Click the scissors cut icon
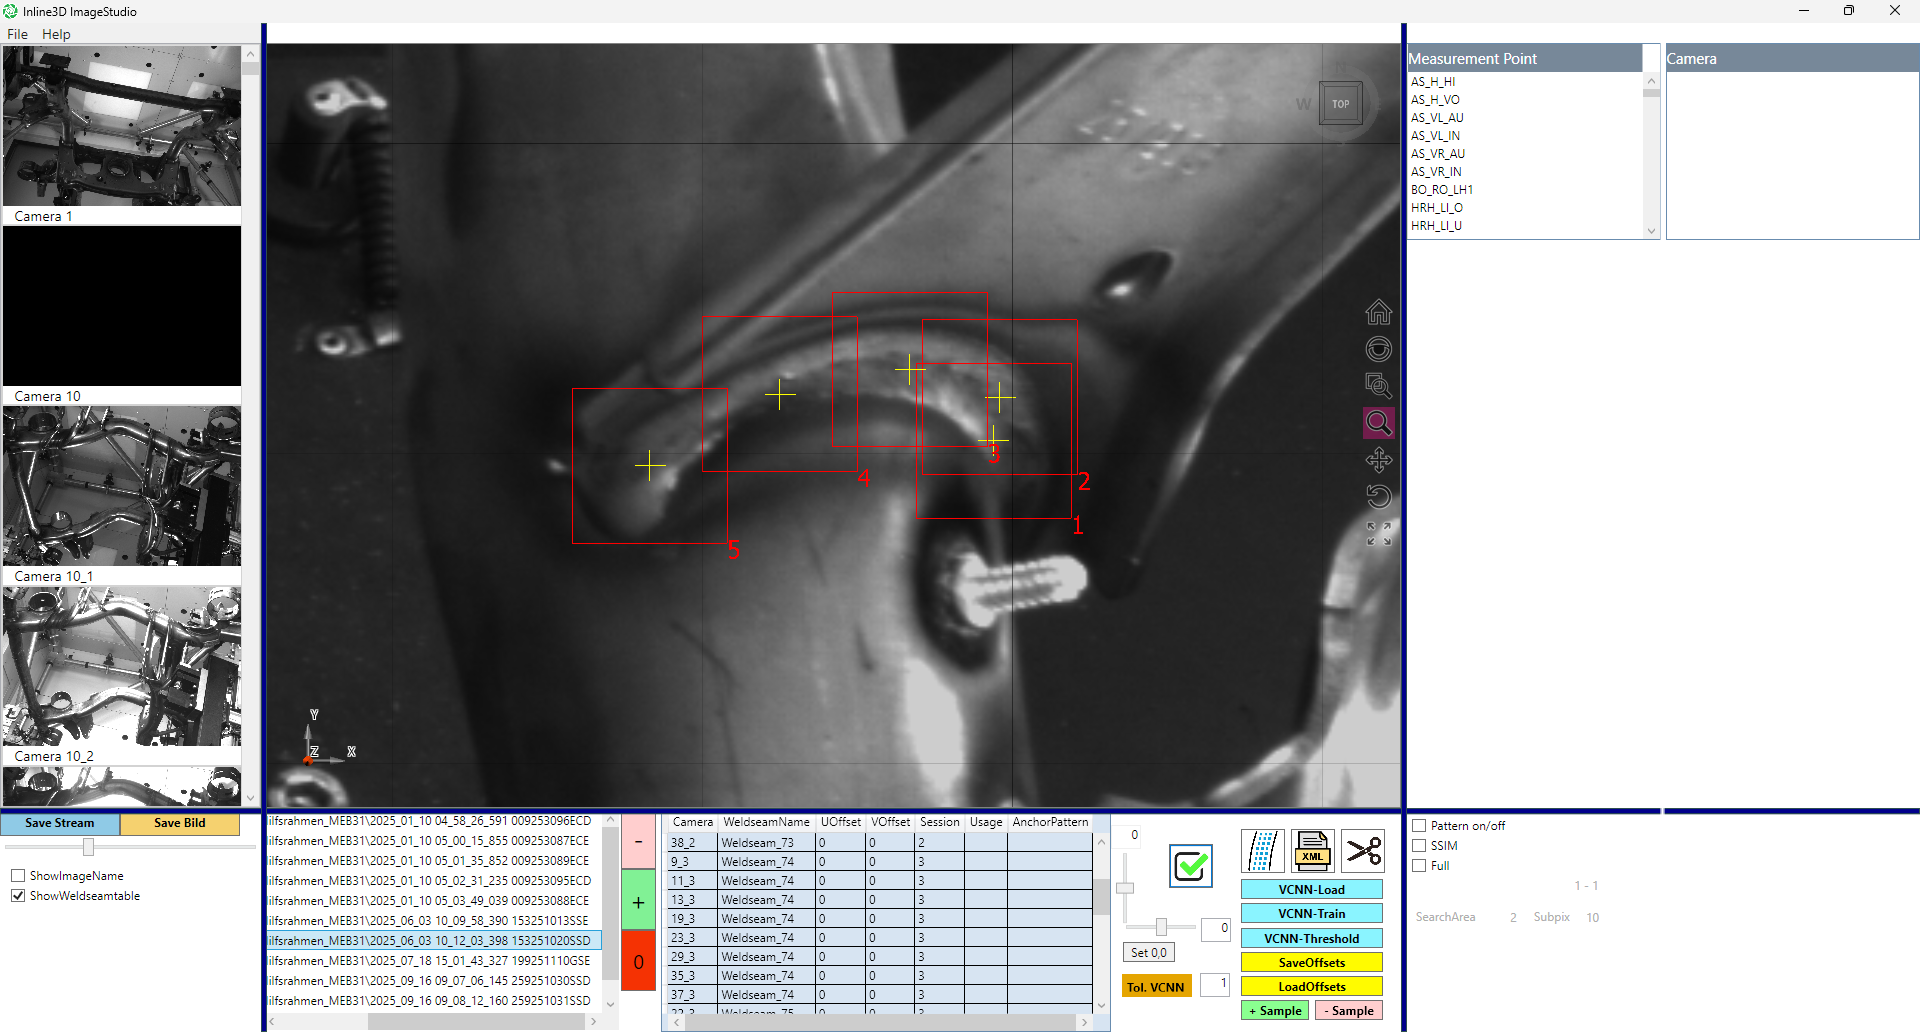Screen dimensions: 1920x1032 [1362, 851]
